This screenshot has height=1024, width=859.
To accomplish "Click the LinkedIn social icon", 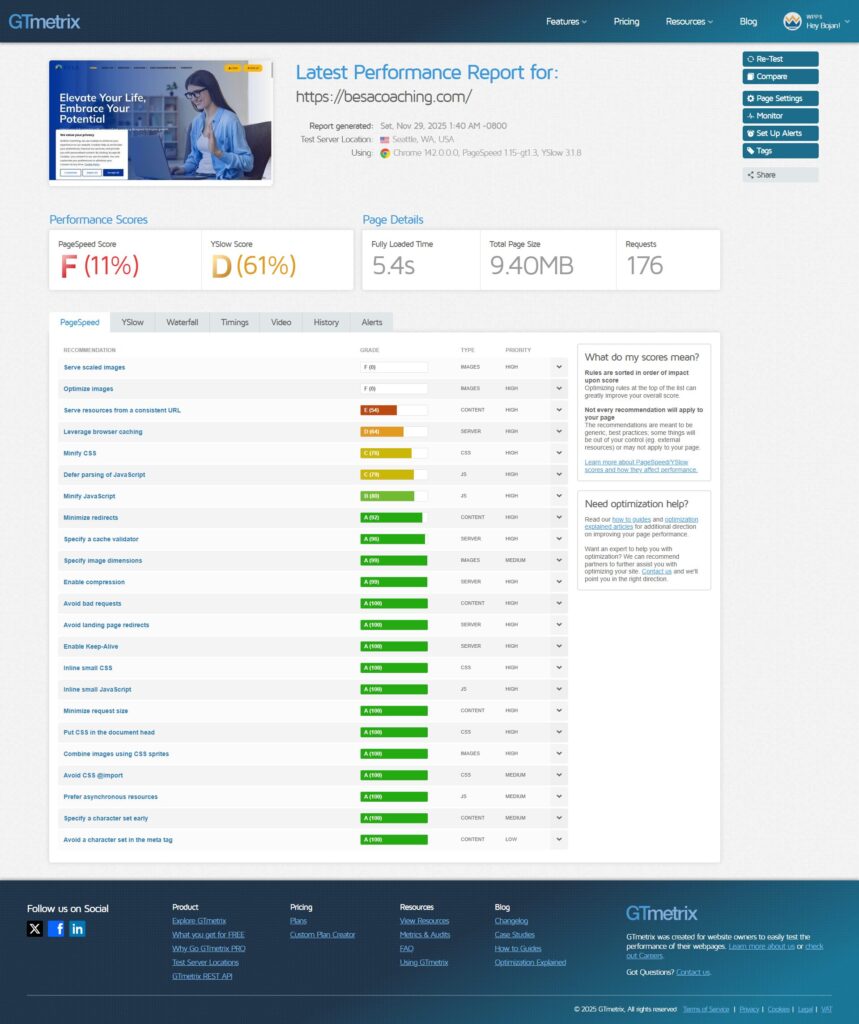I will click(x=77, y=929).
